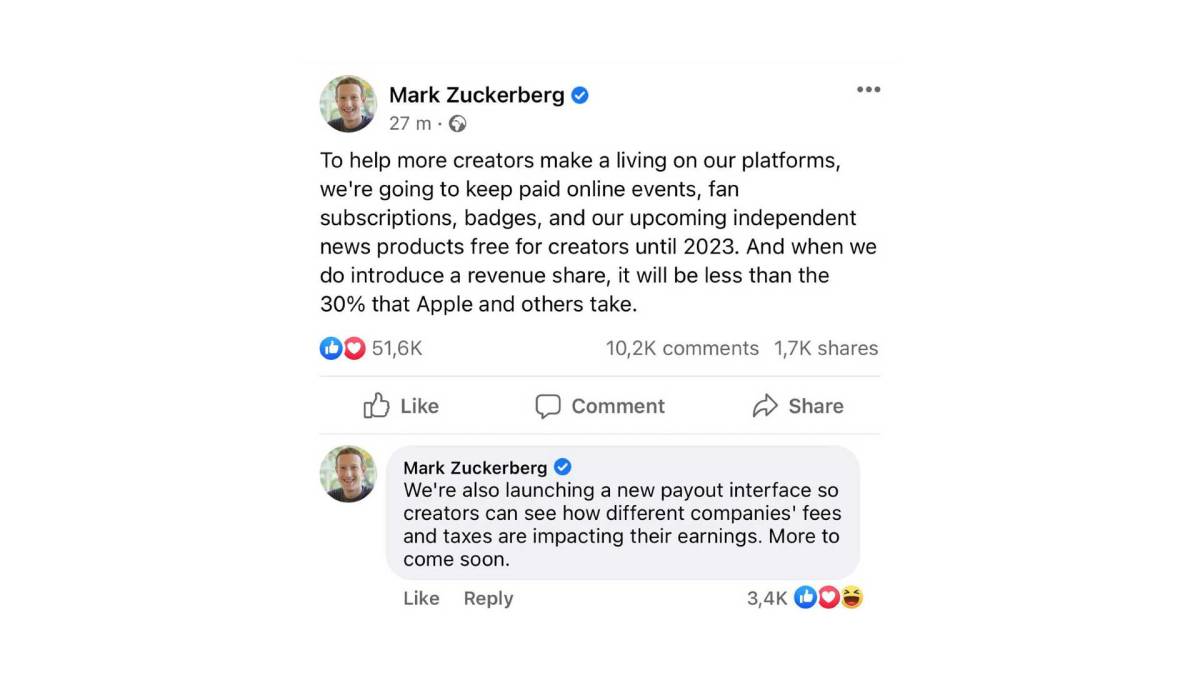Click the commenter's profile picture
This screenshot has width=1200, height=675.
click(347, 474)
